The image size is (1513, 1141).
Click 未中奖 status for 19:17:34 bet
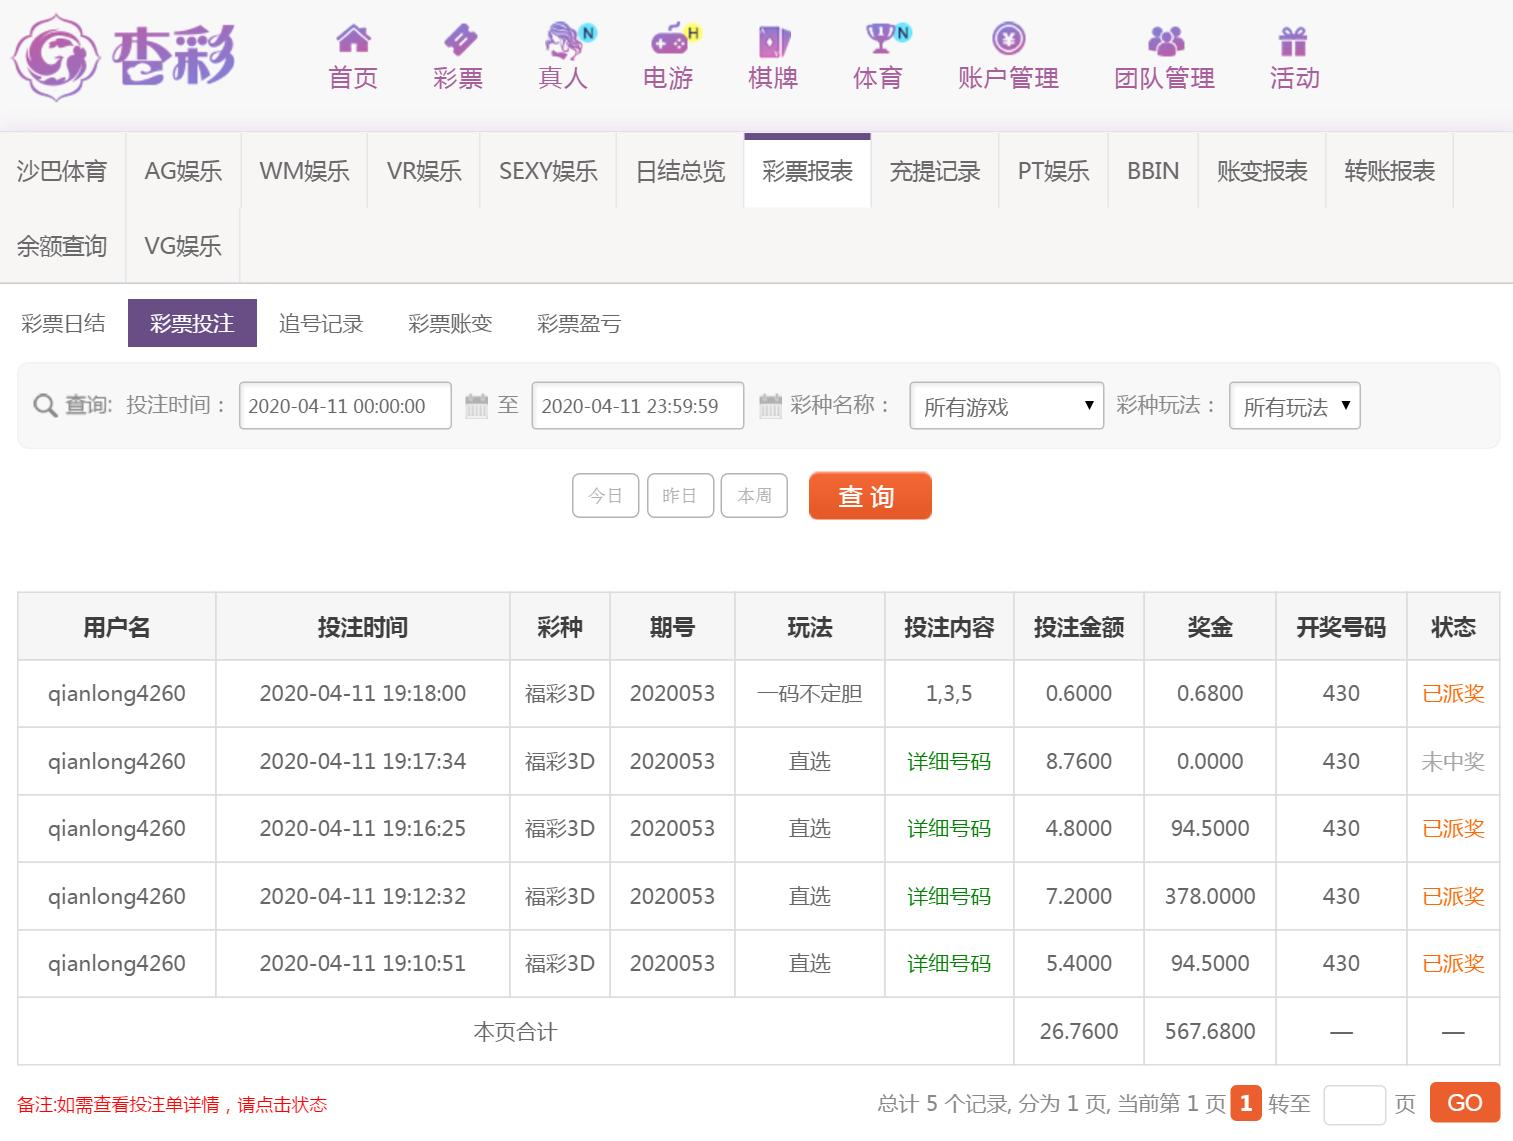(1453, 761)
